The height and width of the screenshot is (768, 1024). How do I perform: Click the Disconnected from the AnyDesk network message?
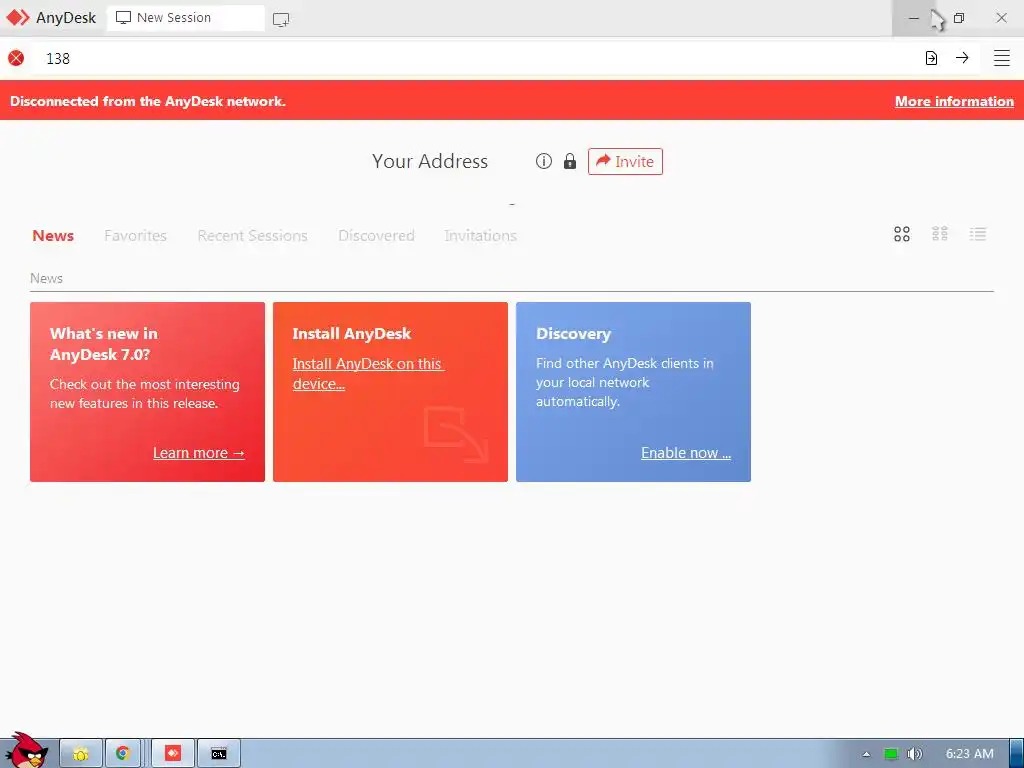pos(148,101)
